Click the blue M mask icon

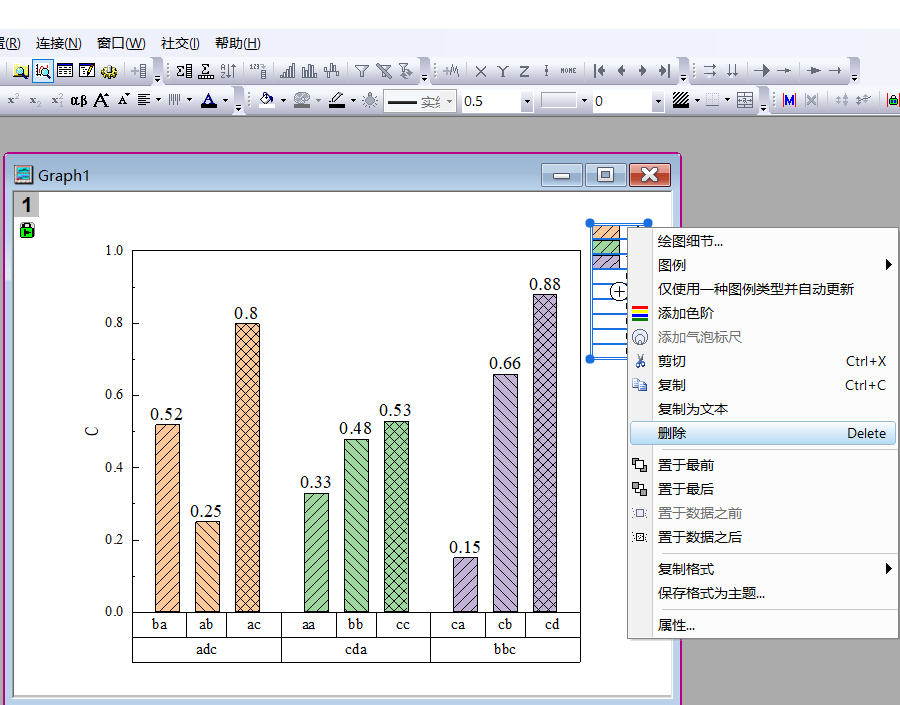[789, 100]
